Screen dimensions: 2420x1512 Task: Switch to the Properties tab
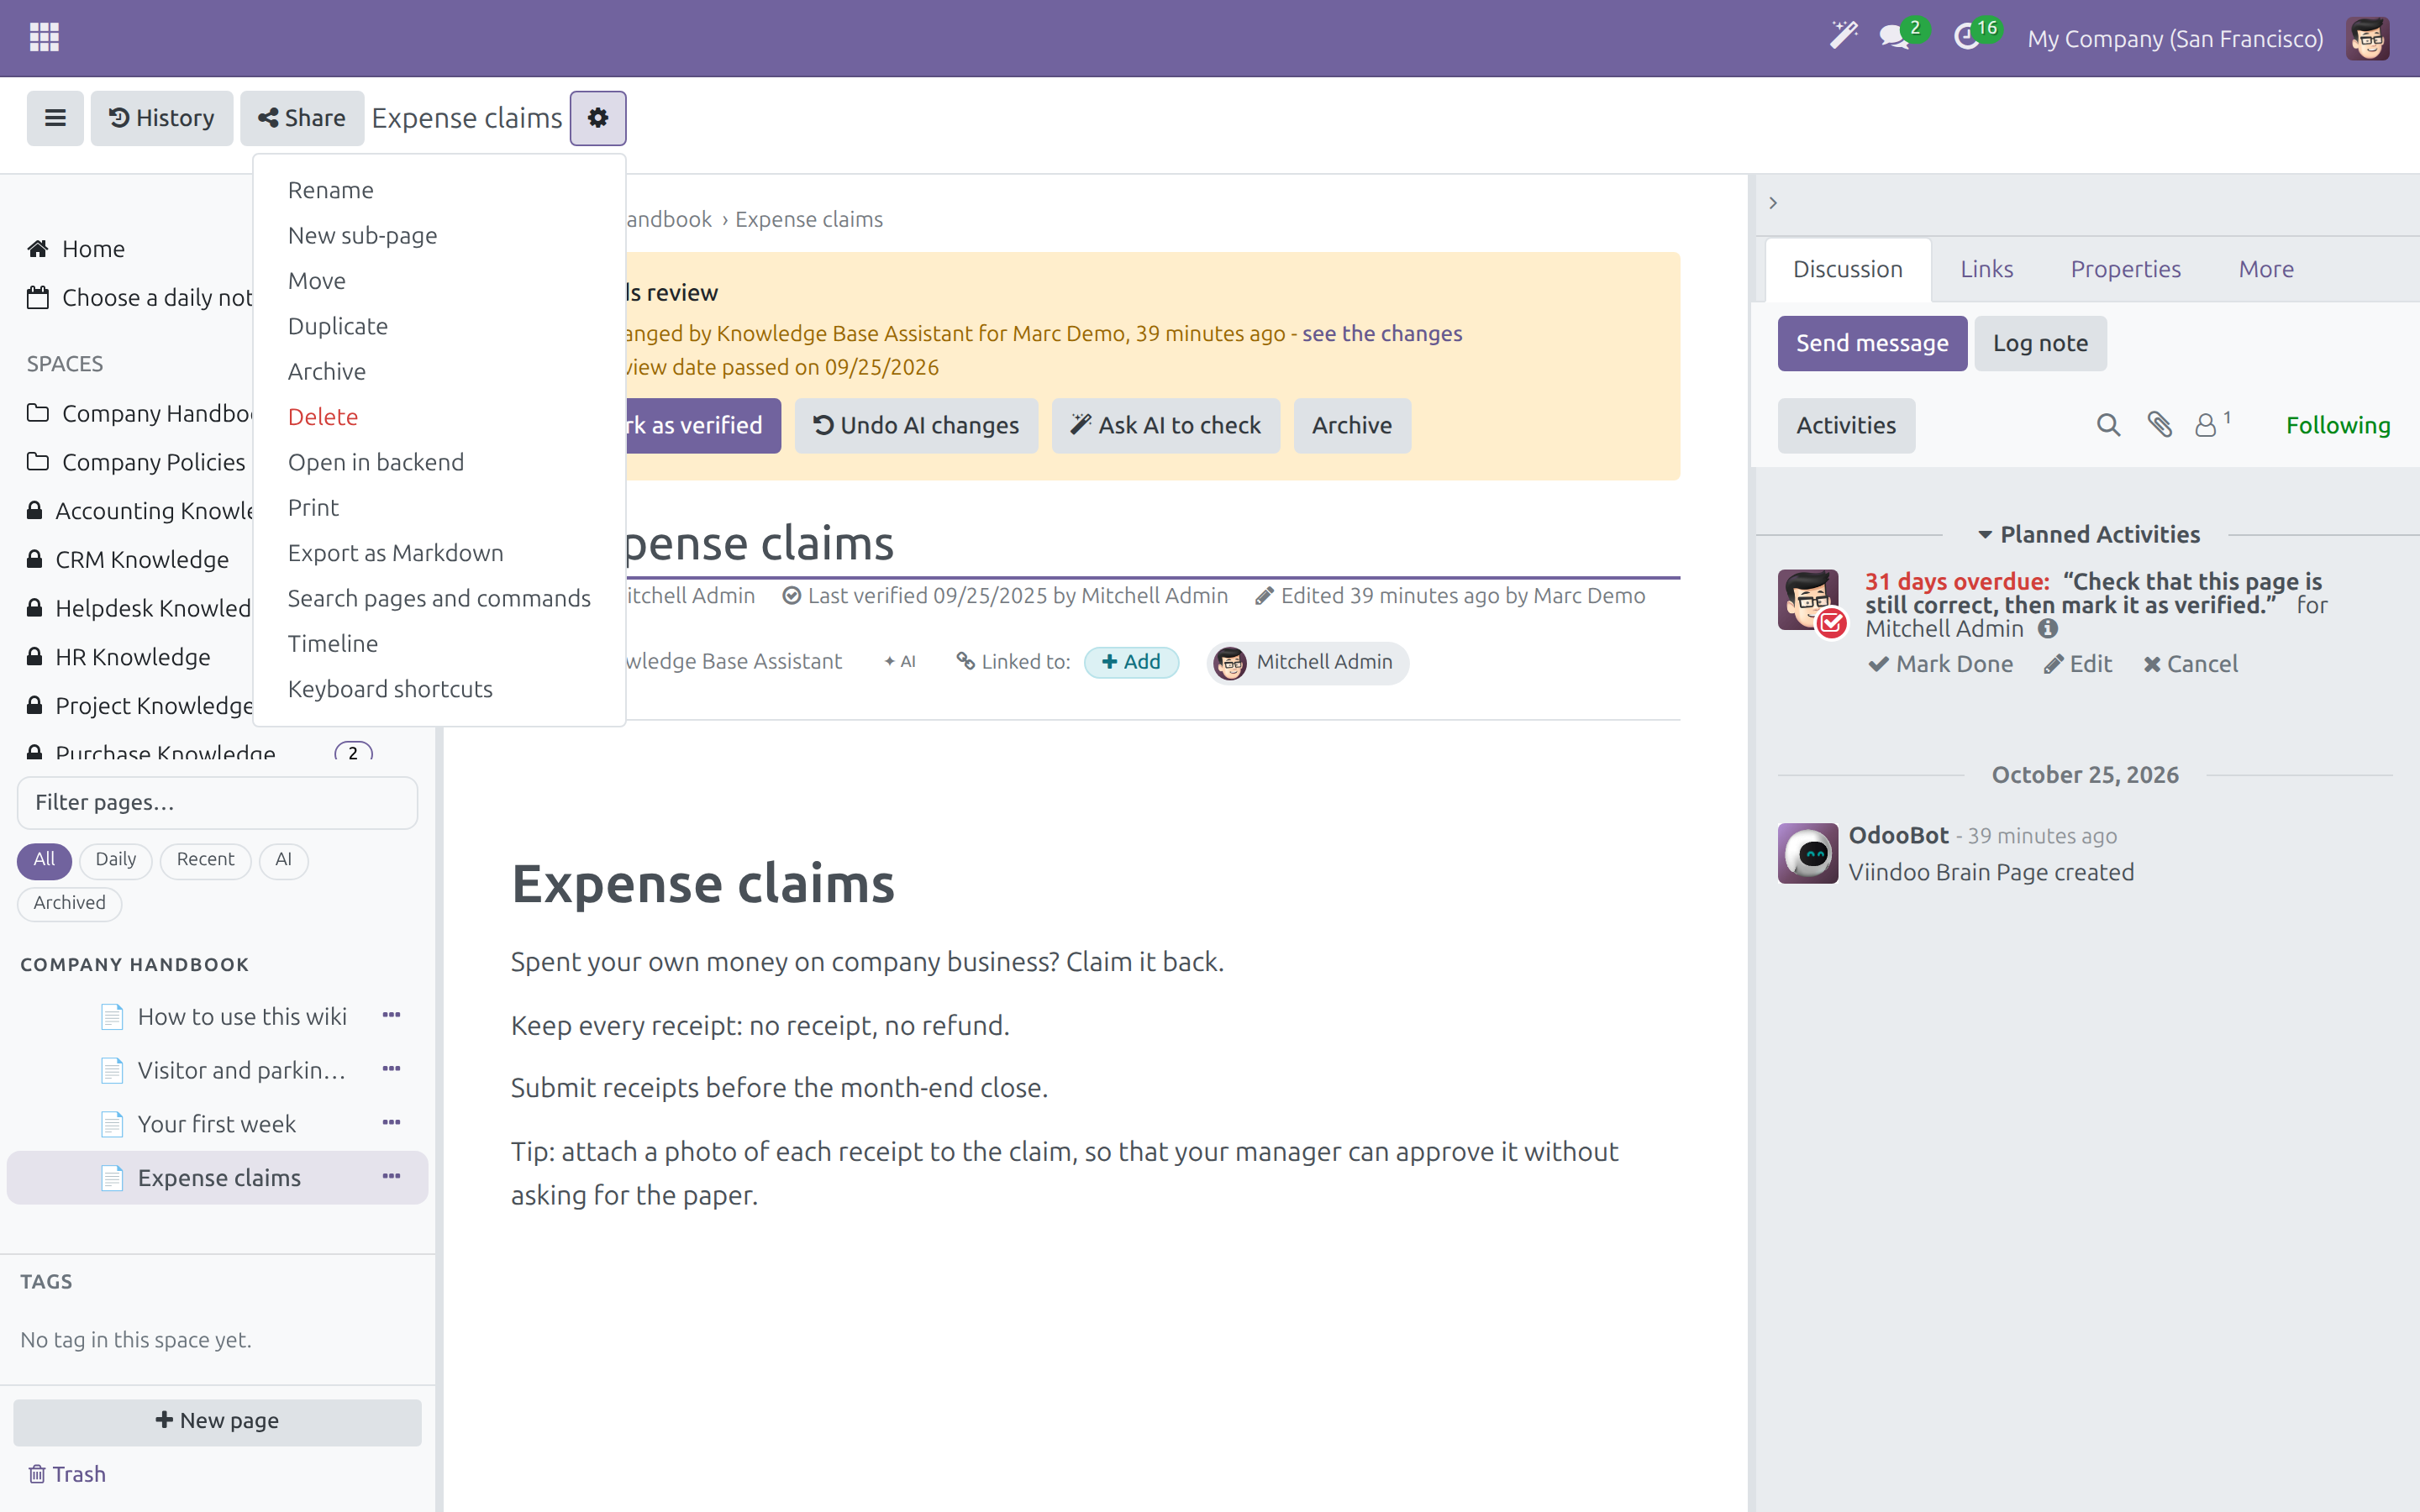point(2125,269)
